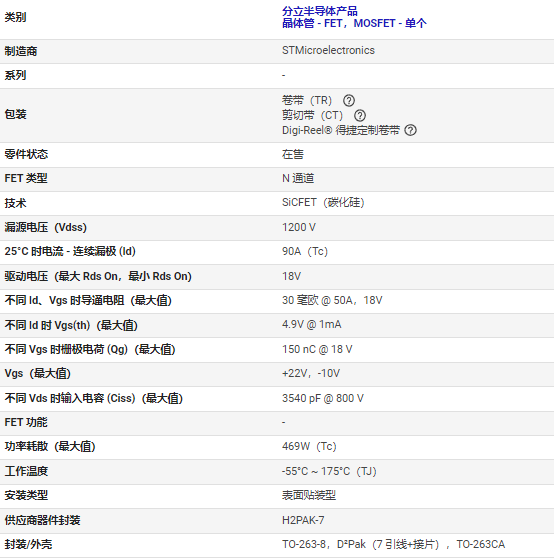Click the 卷带 (TR) packaging text
Viewport: 554px width, 558px height.
(x=307, y=100)
